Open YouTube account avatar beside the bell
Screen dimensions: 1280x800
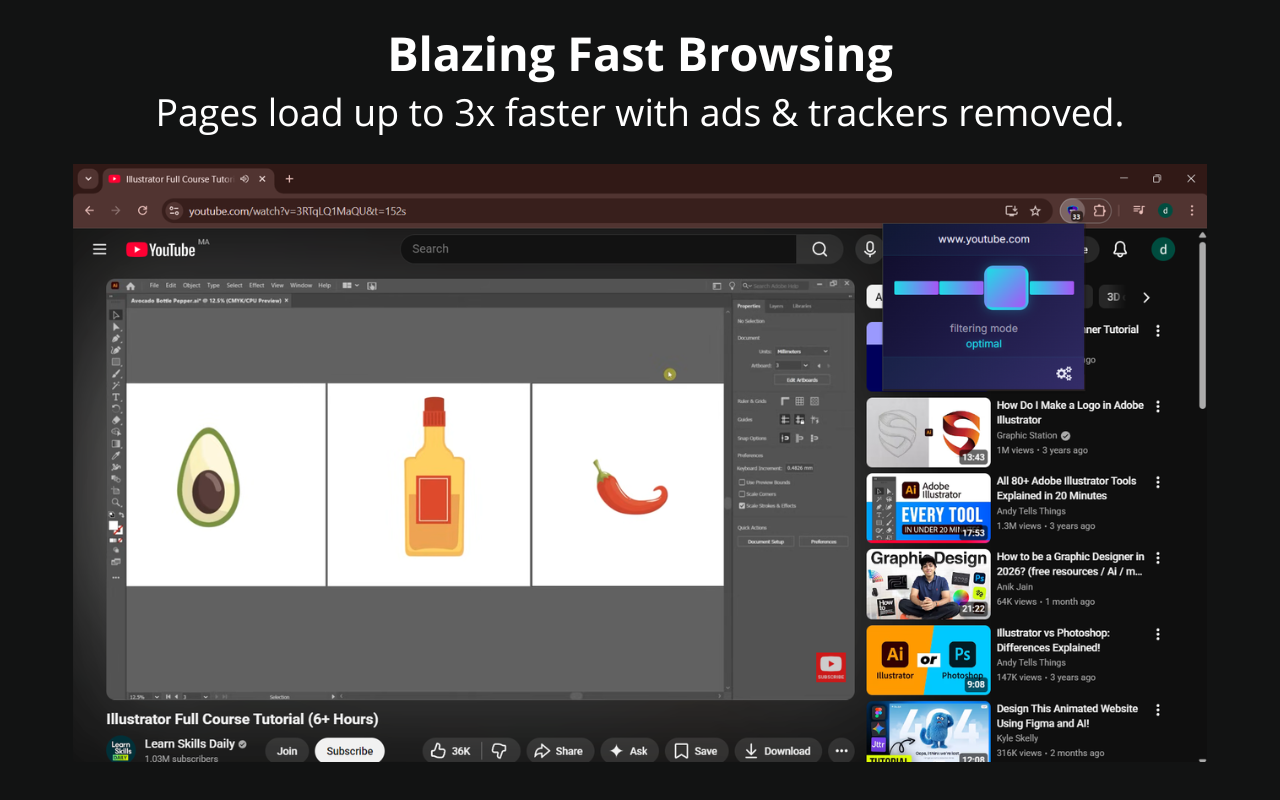tap(1163, 249)
